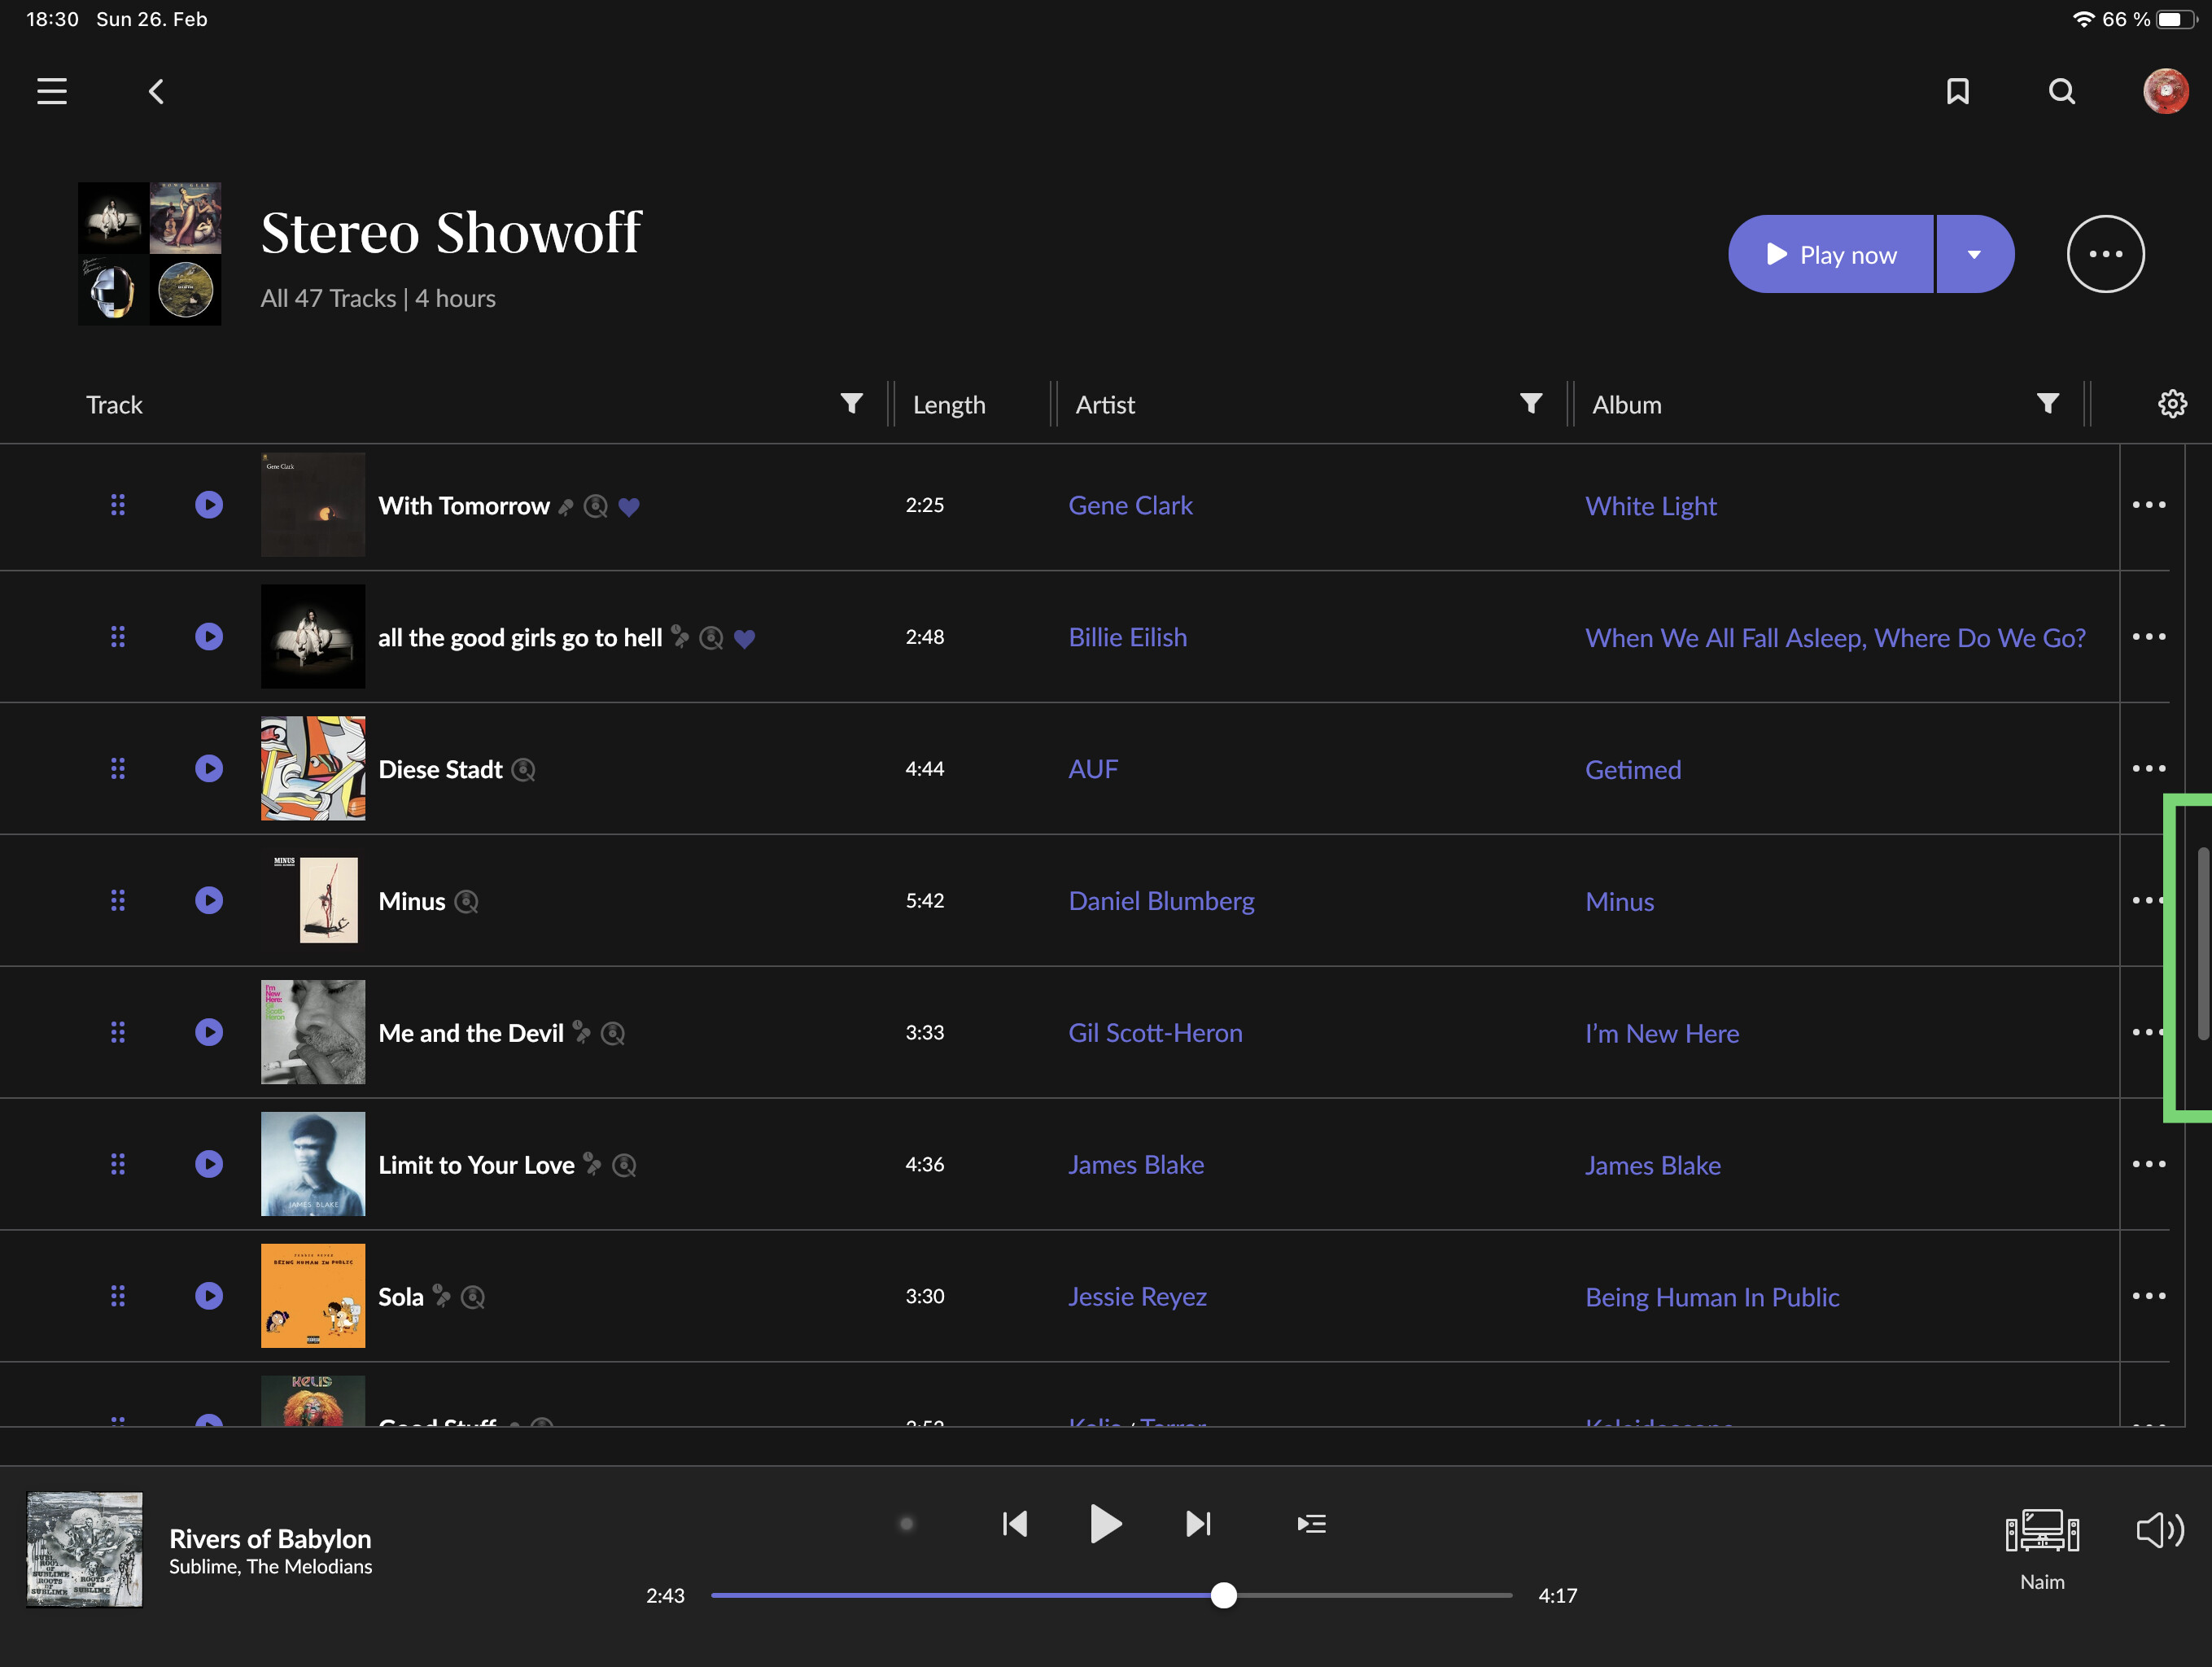Open more options for With Tomorrow
The width and height of the screenshot is (2212, 1667).
point(2148,505)
